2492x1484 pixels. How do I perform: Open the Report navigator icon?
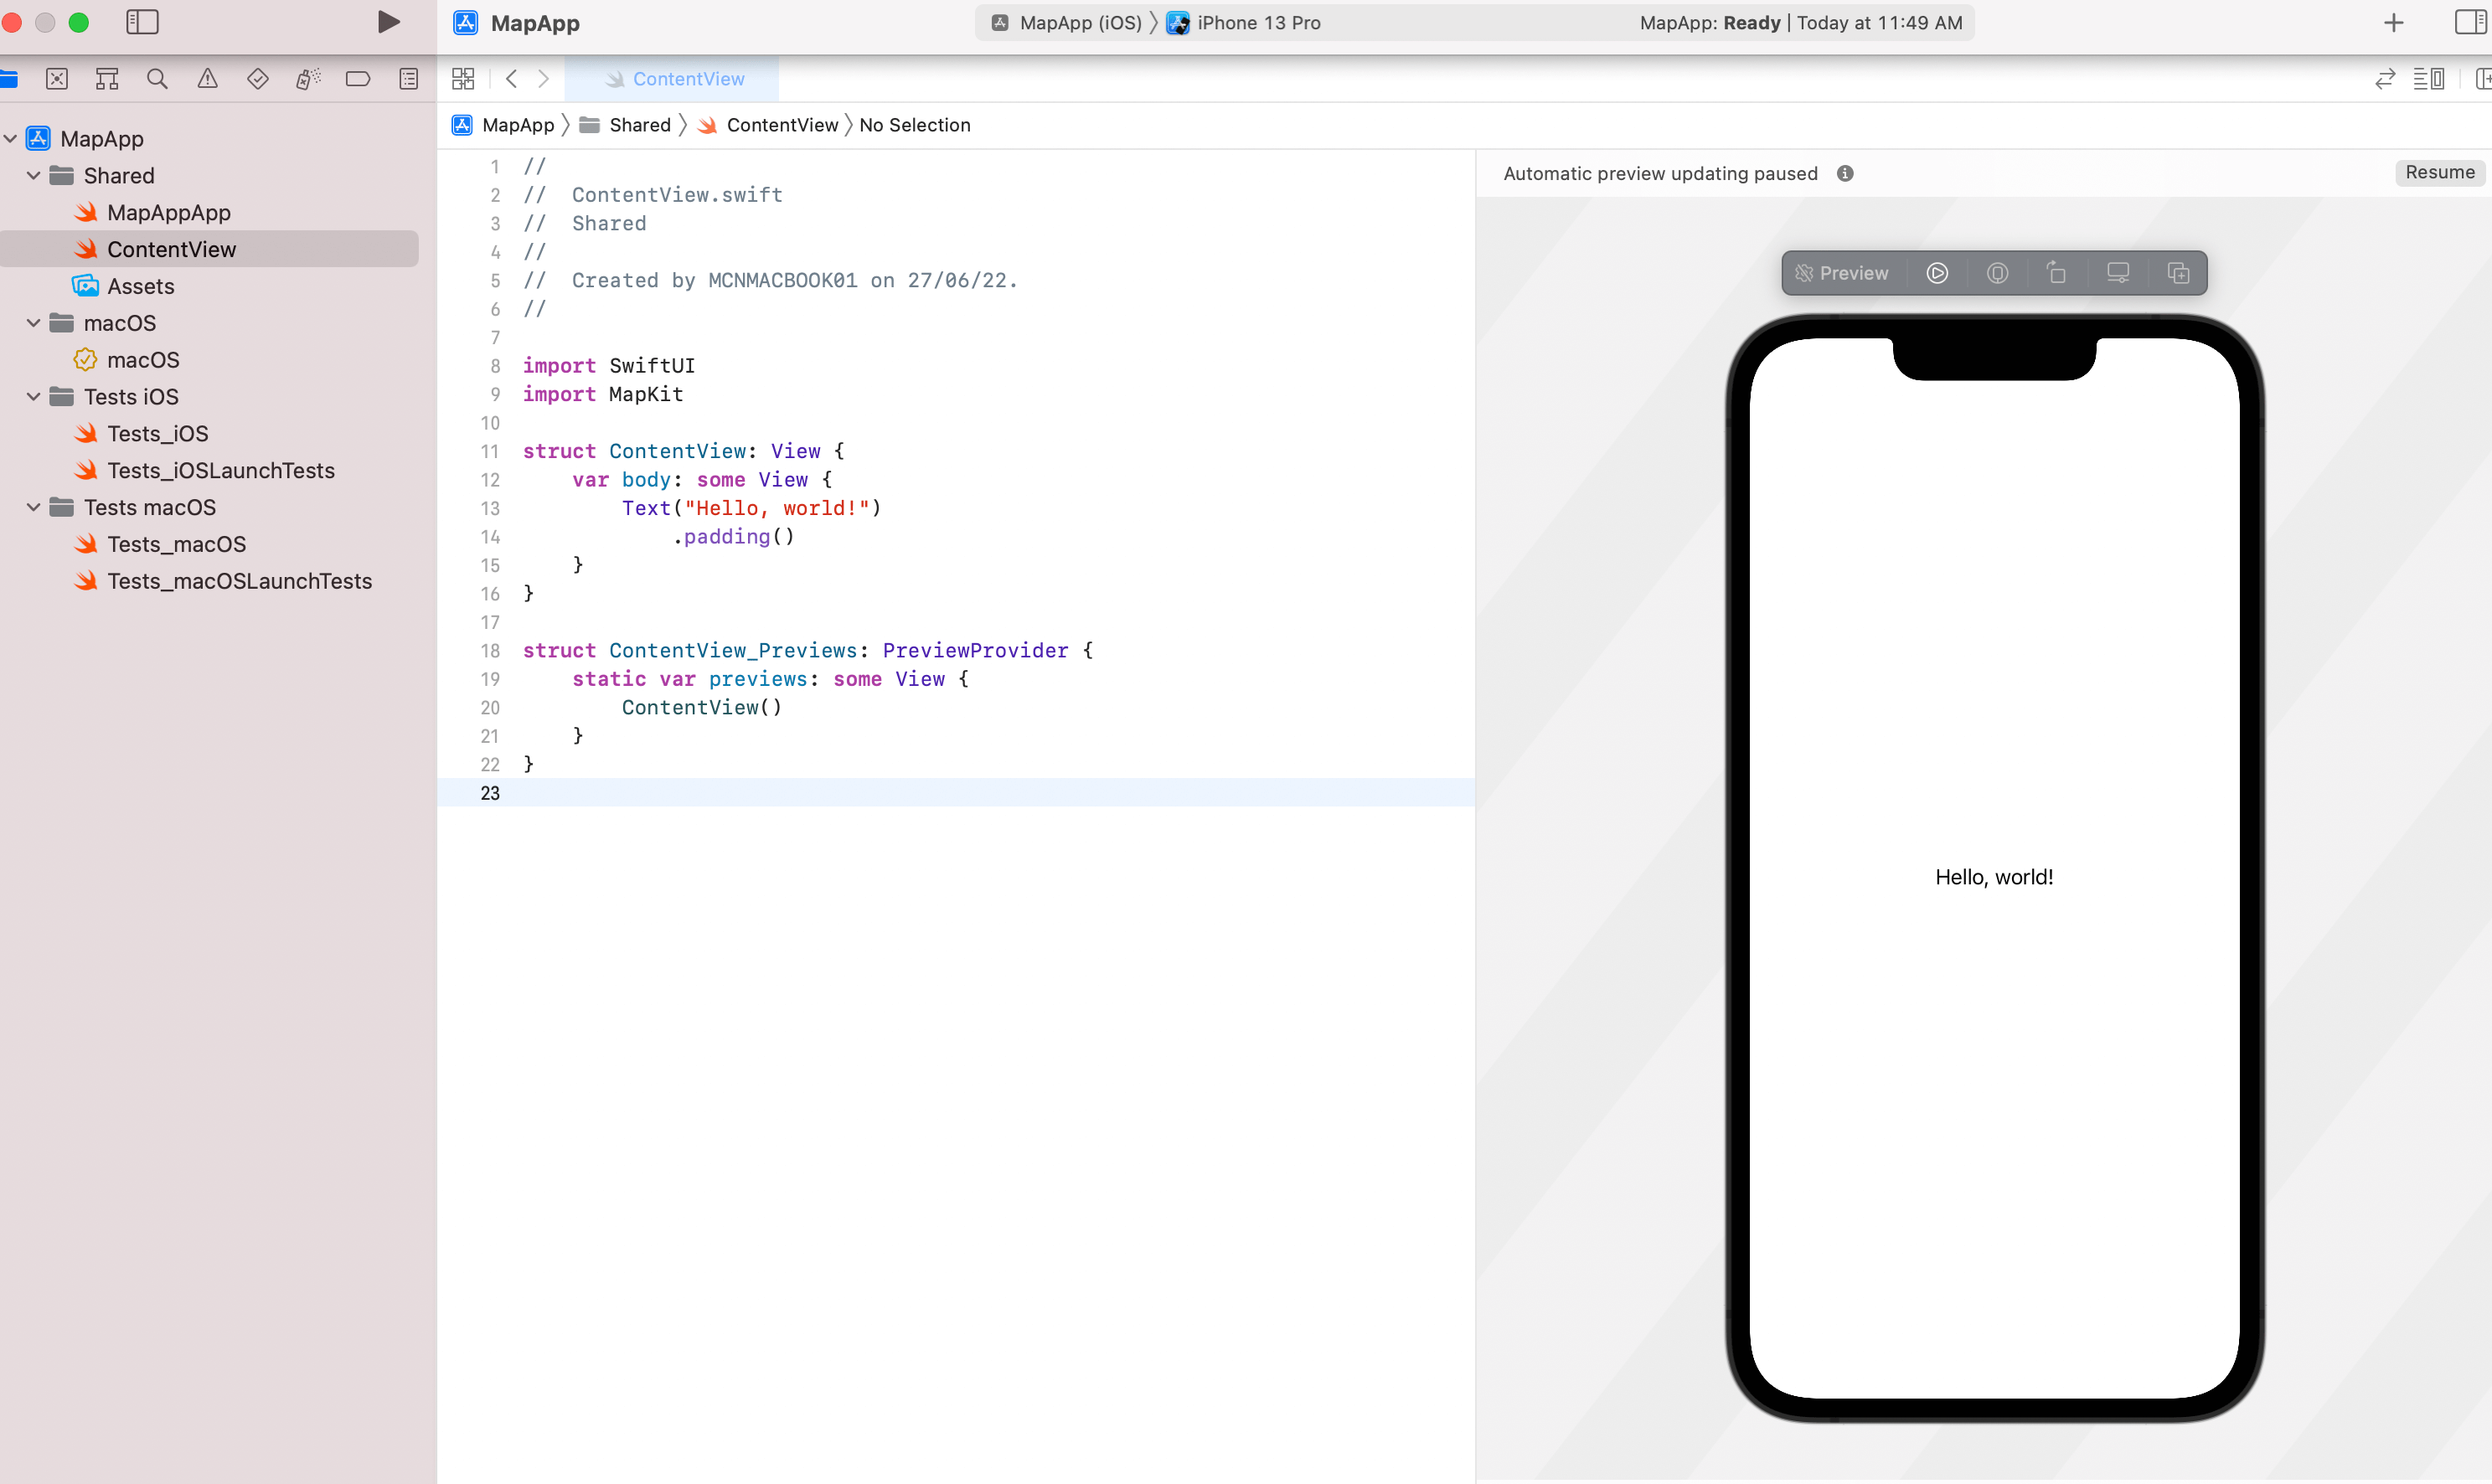click(x=408, y=79)
